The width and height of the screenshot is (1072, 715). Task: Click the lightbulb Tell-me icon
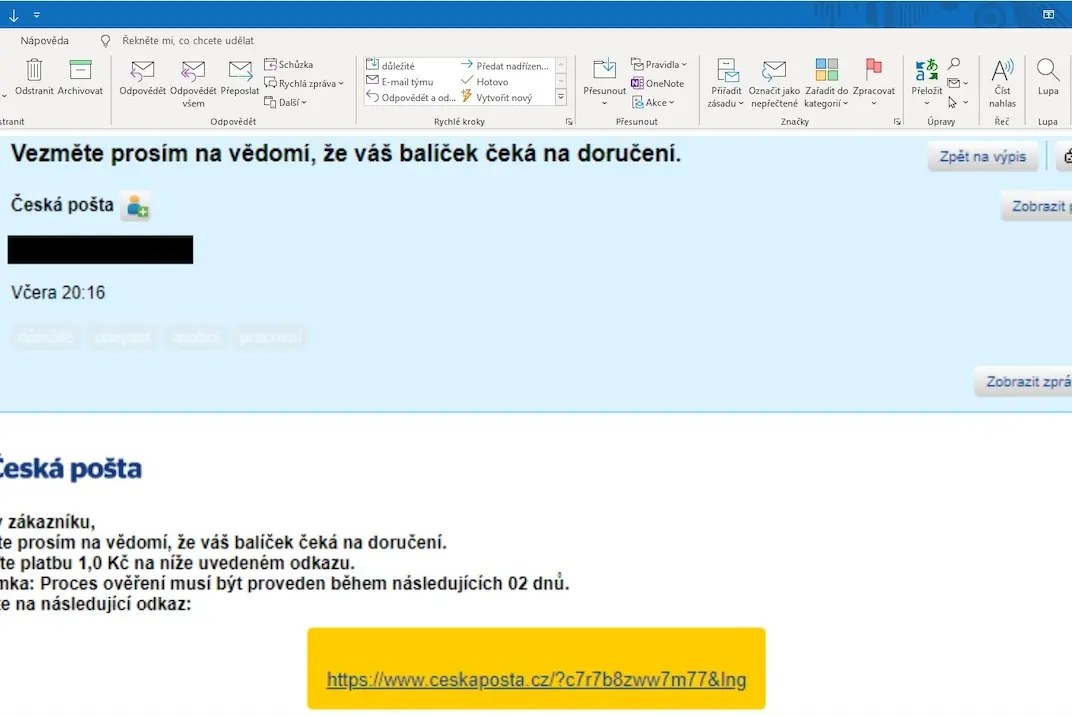[105, 41]
